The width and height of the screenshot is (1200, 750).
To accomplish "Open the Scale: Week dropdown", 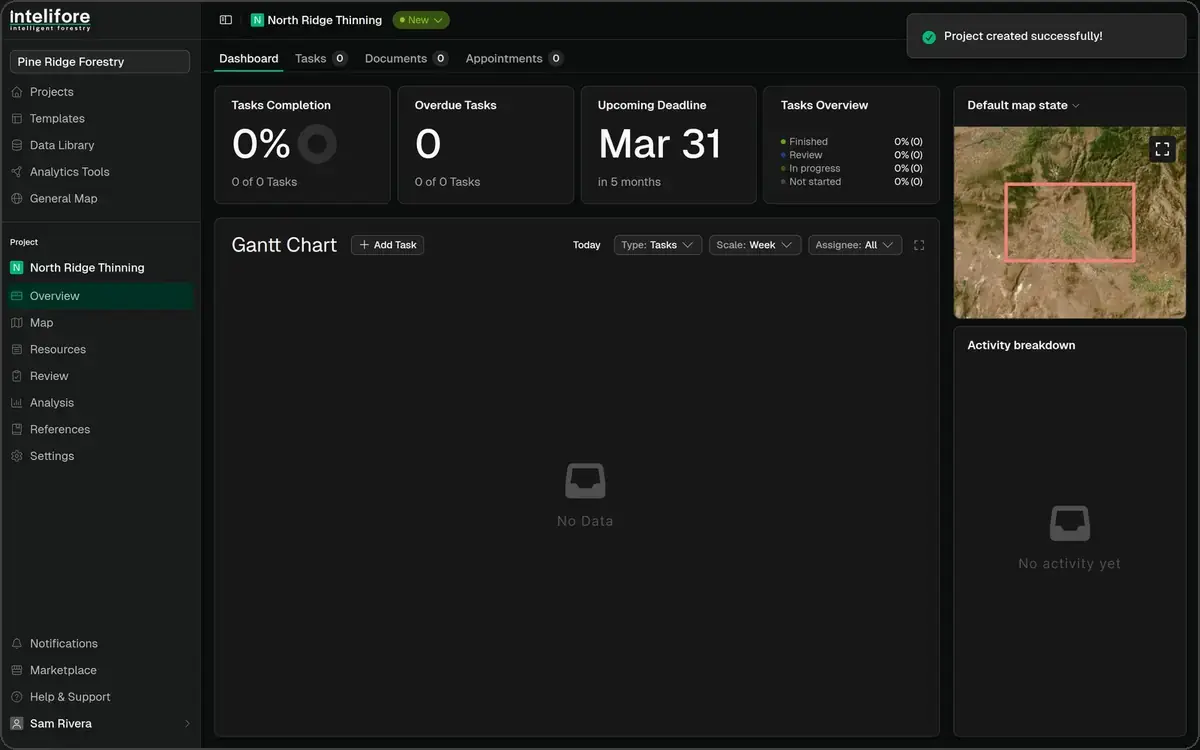I will [755, 245].
